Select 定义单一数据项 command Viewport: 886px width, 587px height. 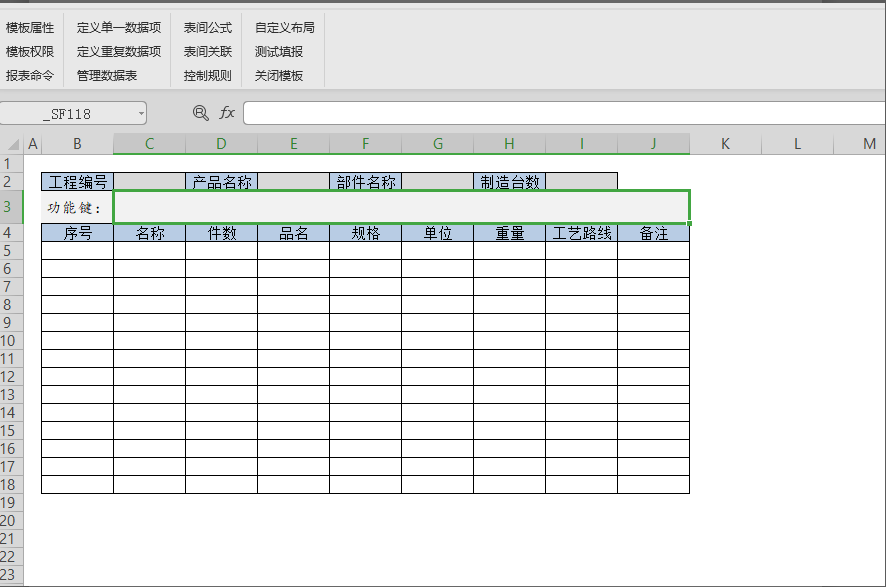(x=119, y=28)
